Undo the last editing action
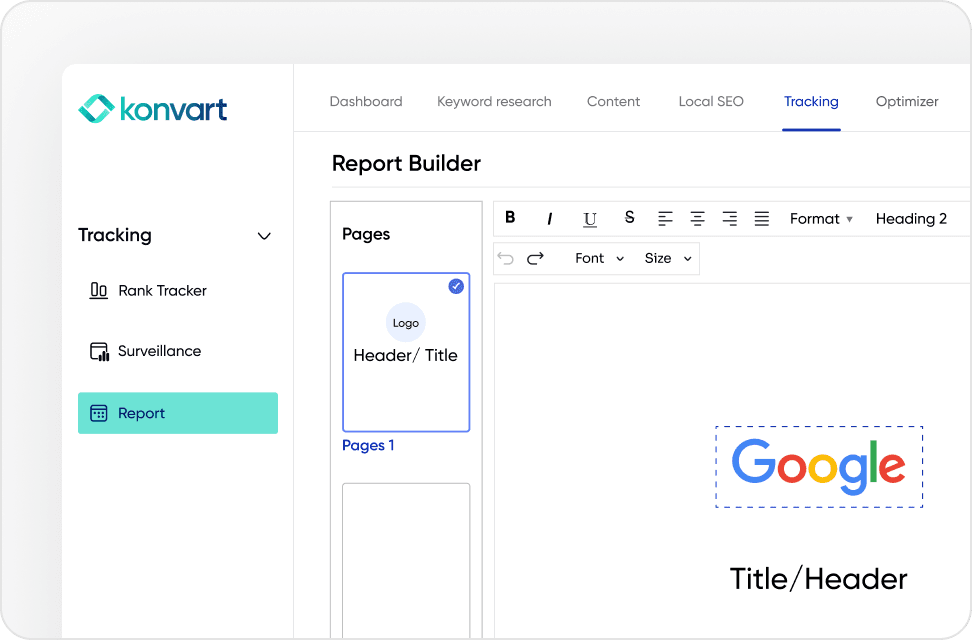 point(505,258)
